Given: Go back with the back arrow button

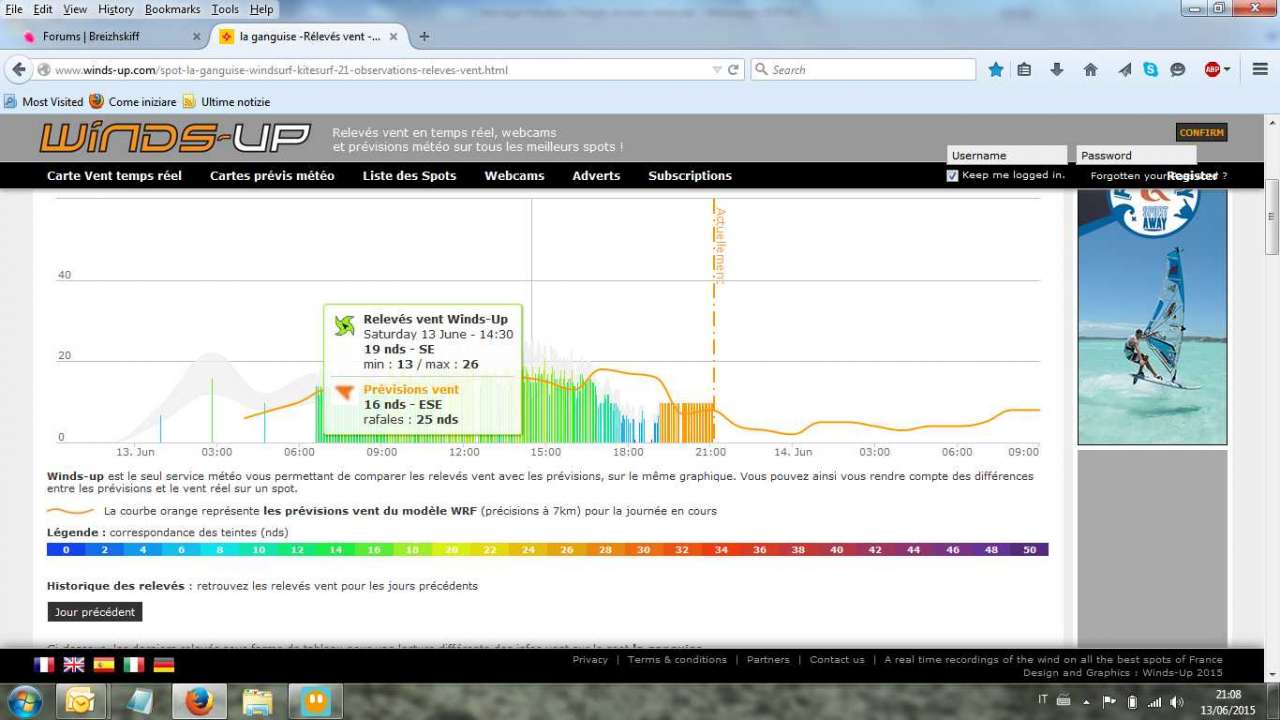Looking at the screenshot, I should point(19,70).
